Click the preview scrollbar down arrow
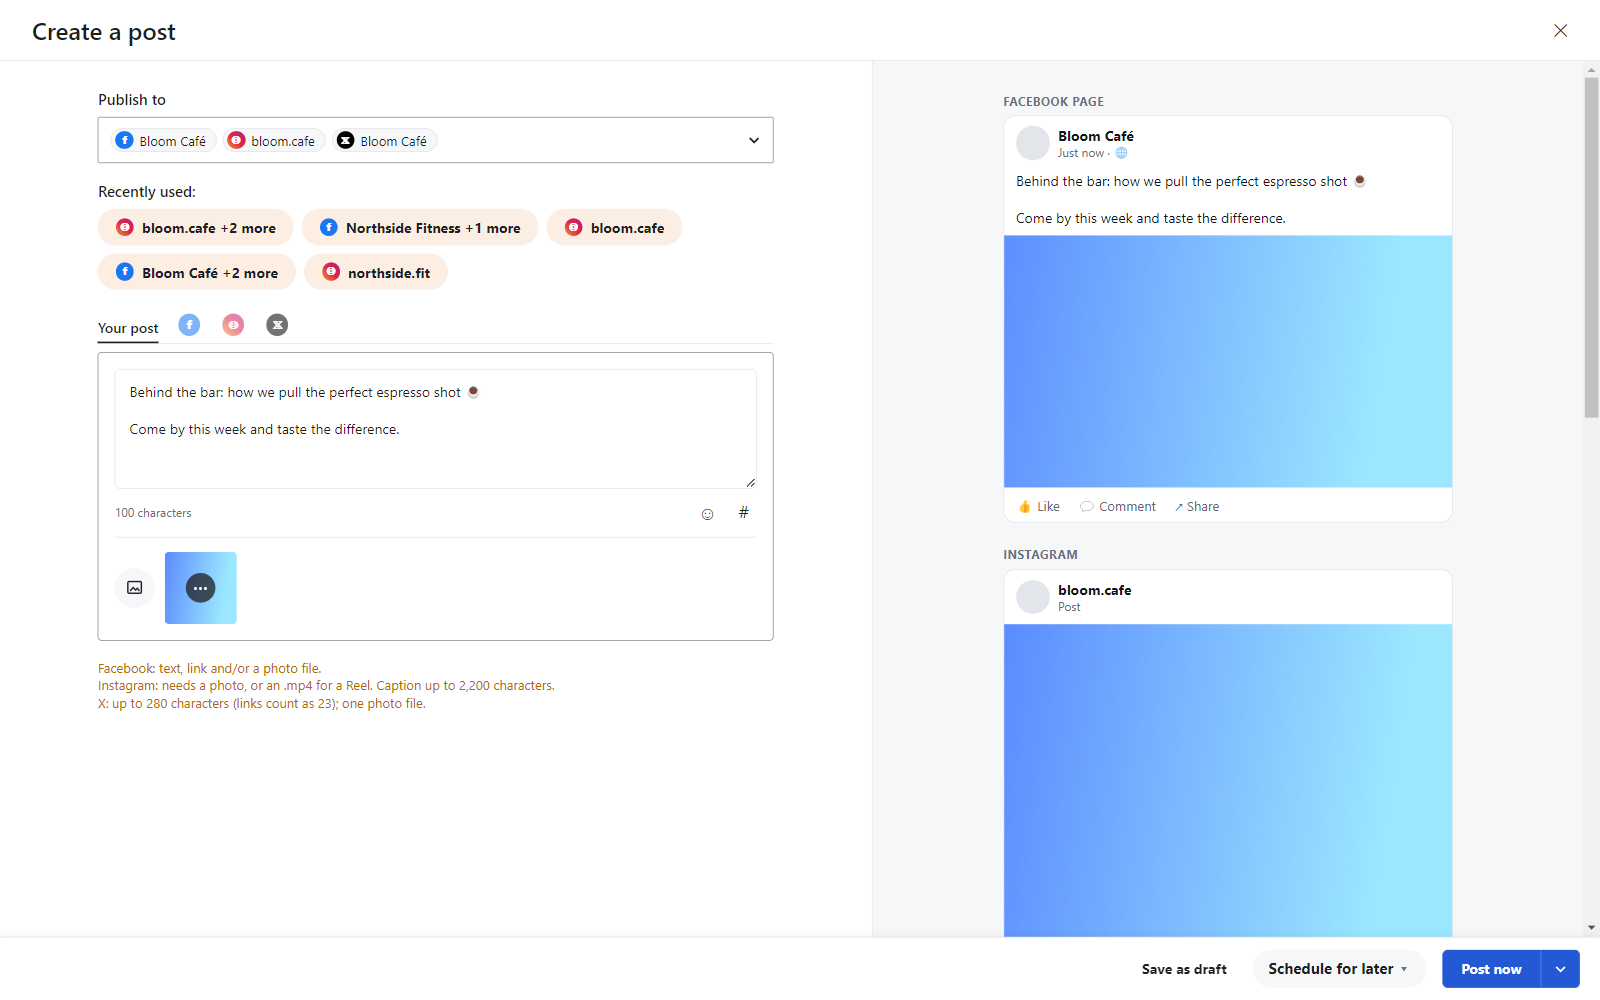 coord(1591,928)
